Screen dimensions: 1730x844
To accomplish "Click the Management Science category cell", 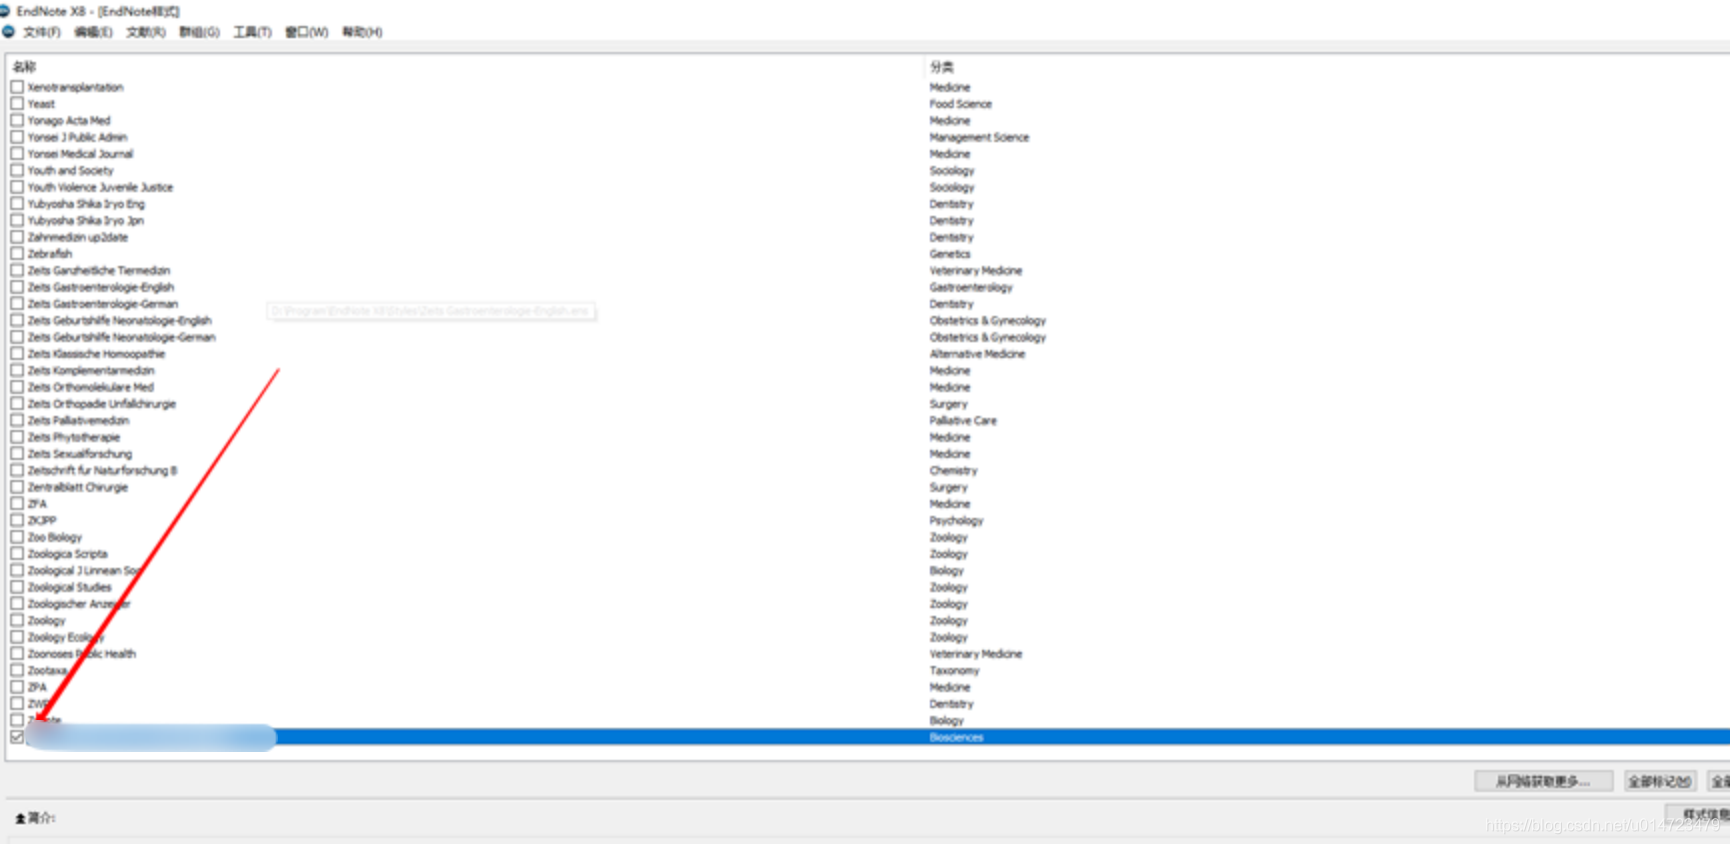I will tap(979, 137).
